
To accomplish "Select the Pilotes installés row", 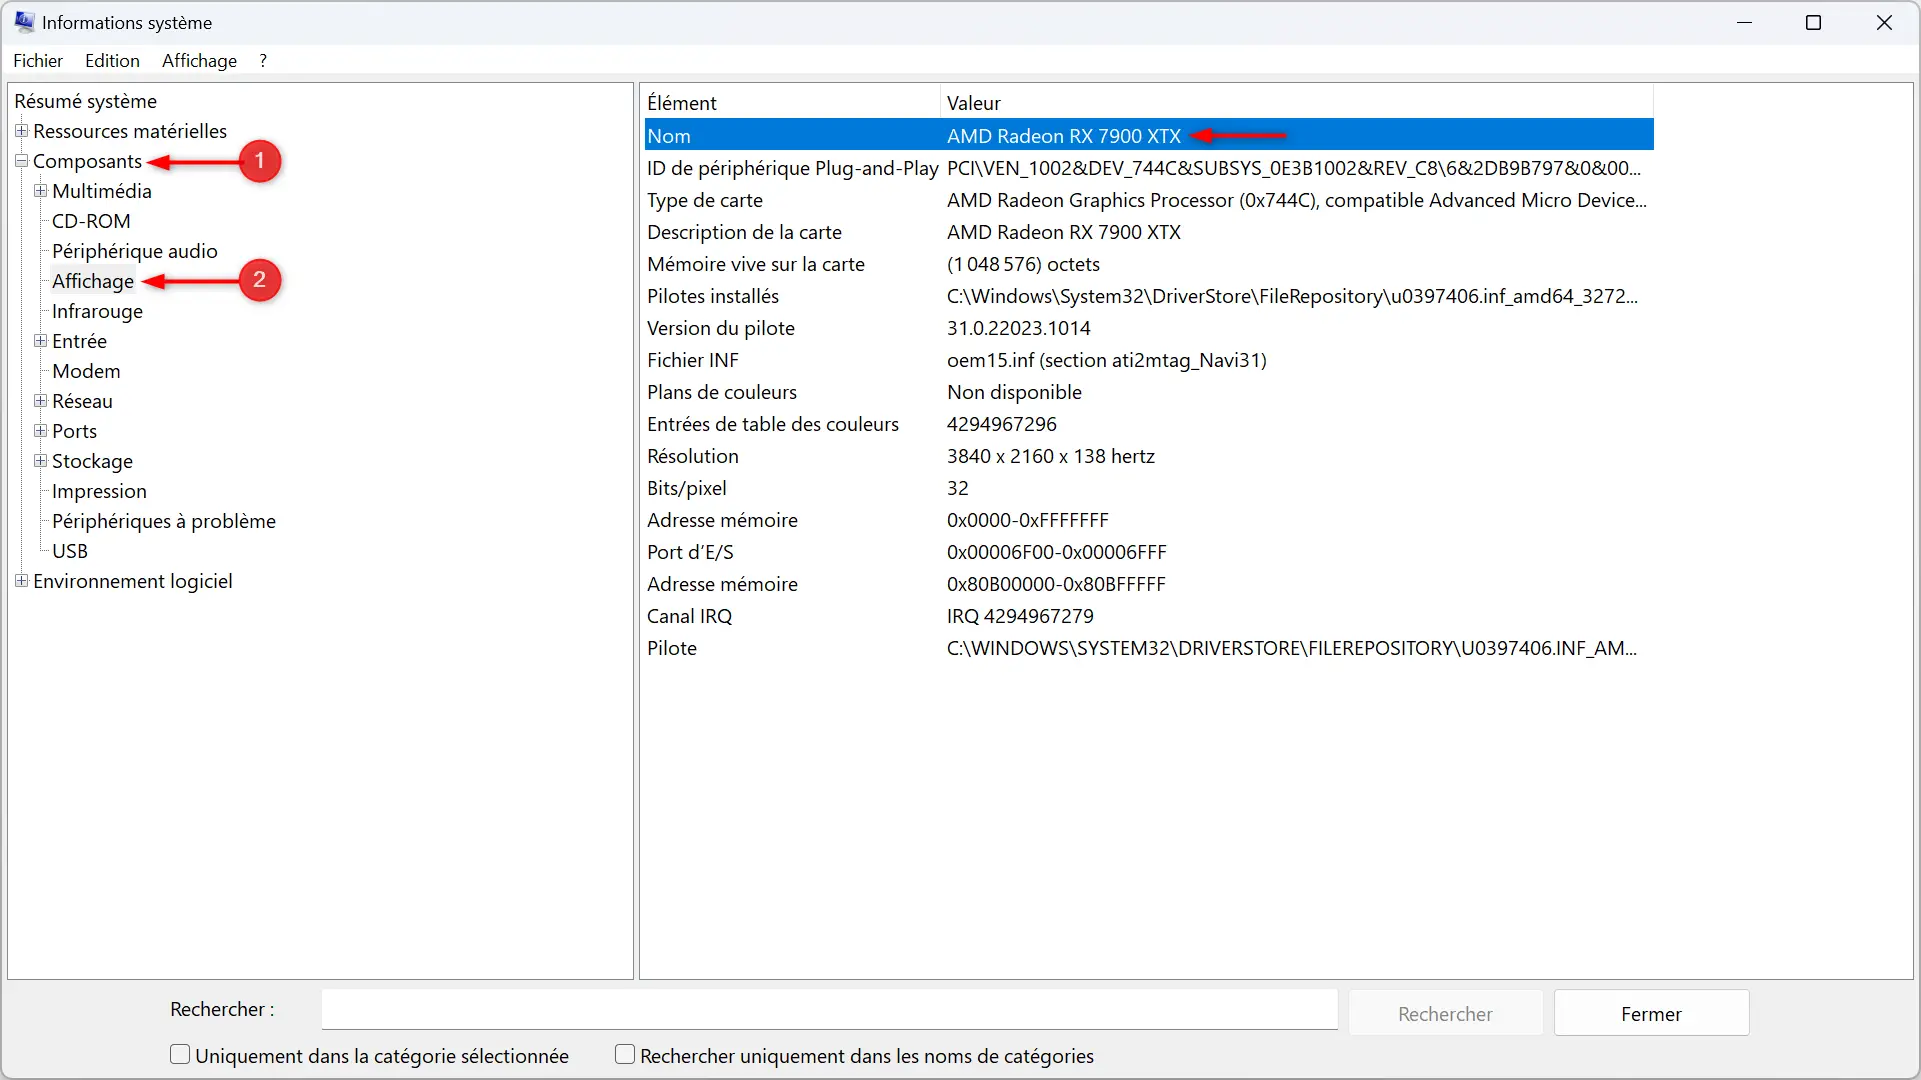I will pyautogui.click(x=1149, y=296).
